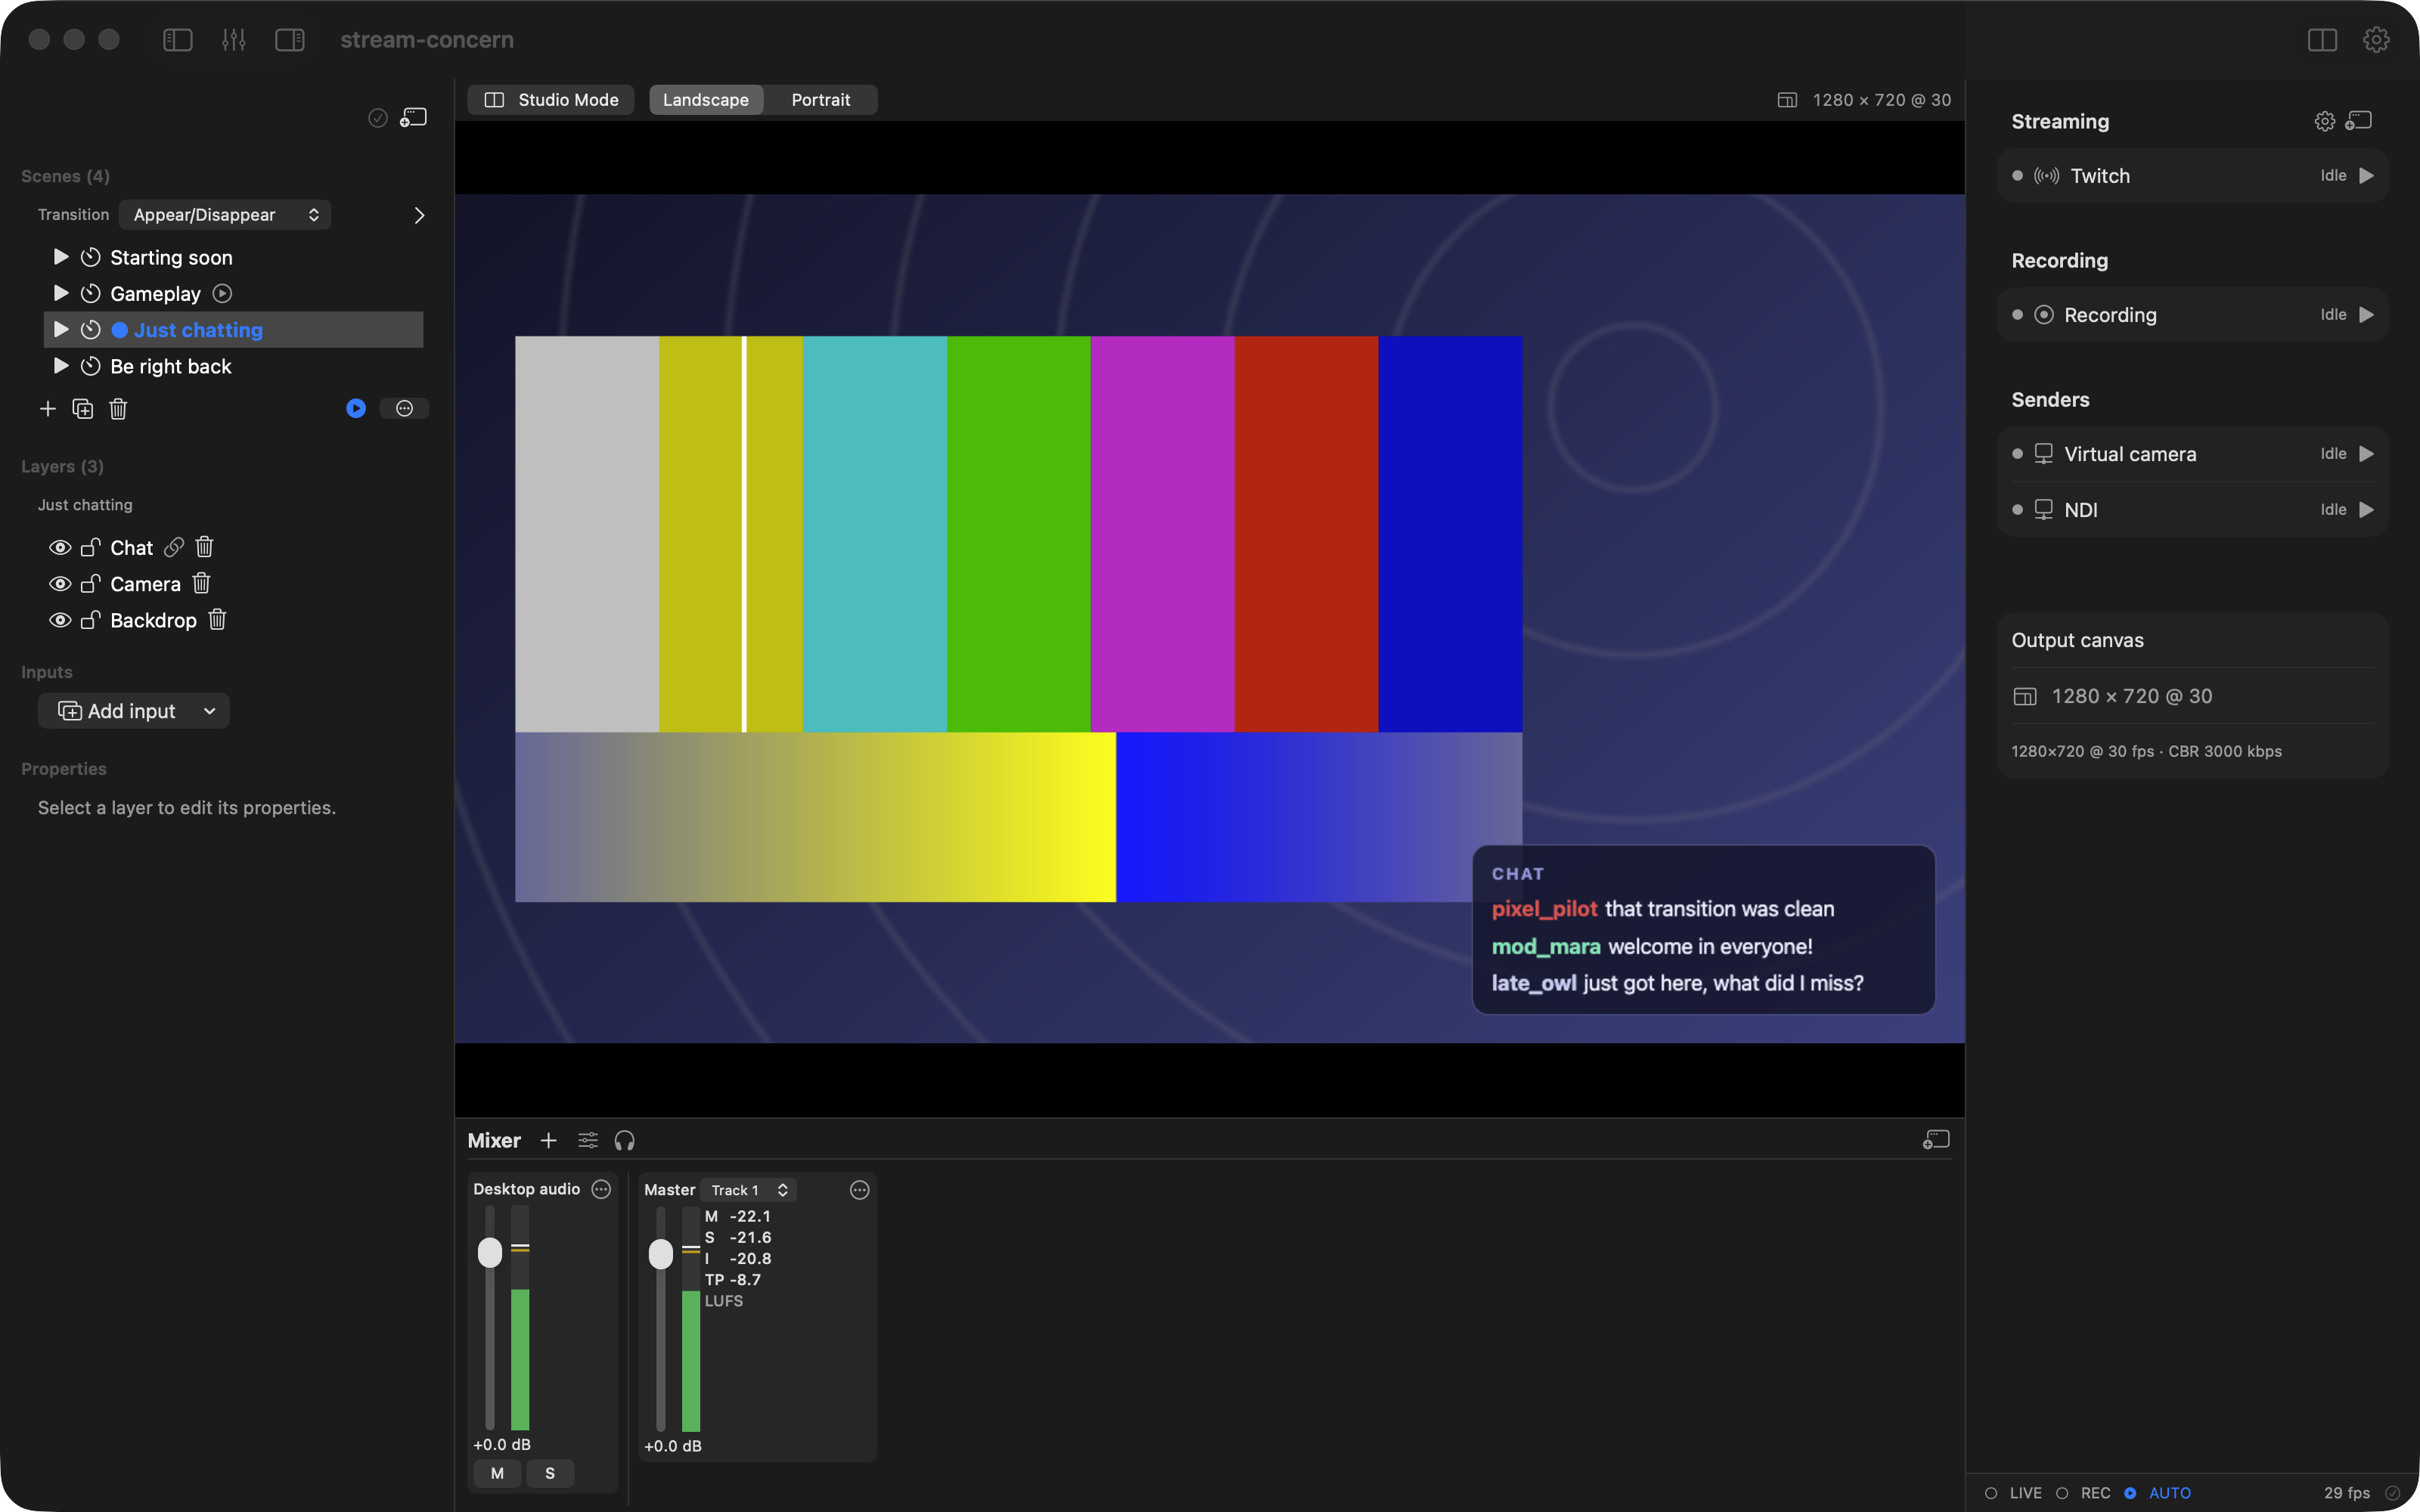2420x1512 pixels.
Task: Click the link icon on Chat layer
Action: 174,547
